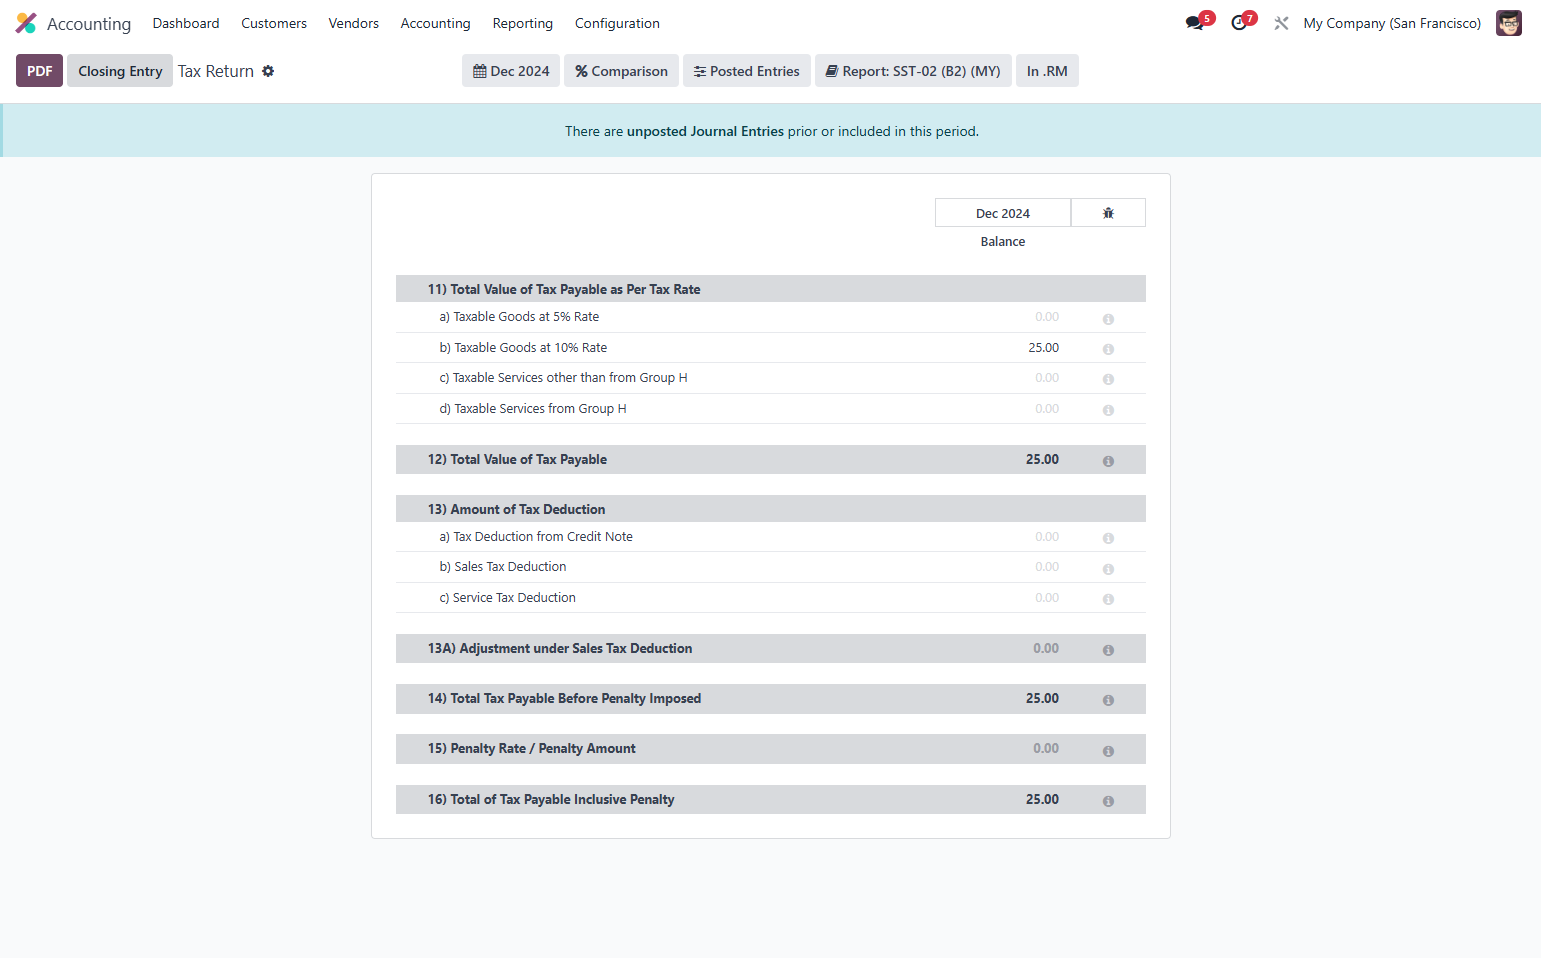1541x958 pixels.
Task: Open the debug tools wrench icon
Action: [1281, 23]
